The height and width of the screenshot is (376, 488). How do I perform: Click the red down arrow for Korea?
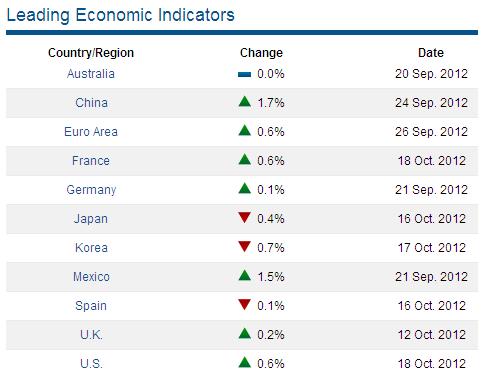click(x=245, y=246)
